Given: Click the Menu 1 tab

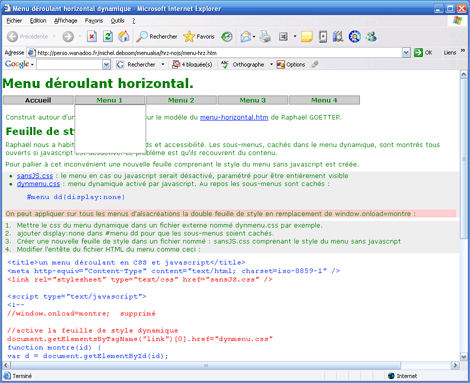Looking at the screenshot, I should tap(110, 100).
